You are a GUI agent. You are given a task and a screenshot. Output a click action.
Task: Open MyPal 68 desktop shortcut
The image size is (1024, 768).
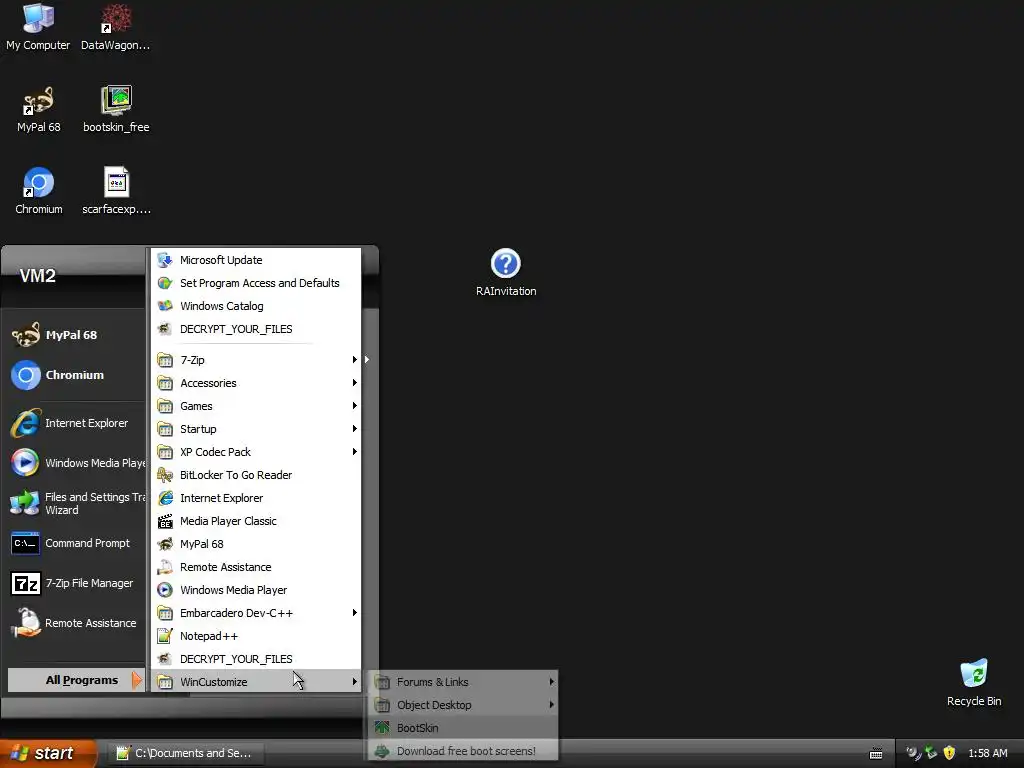click(39, 110)
